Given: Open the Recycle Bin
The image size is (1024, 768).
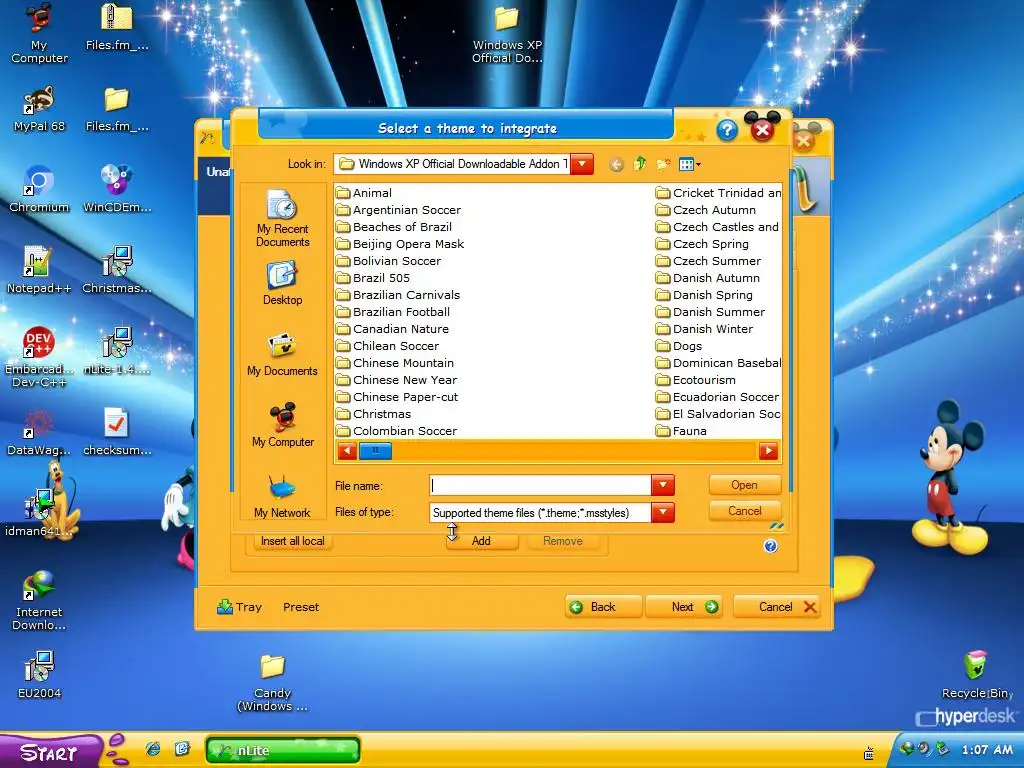Looking at the screenshot, I should click(x=976, y=675).
